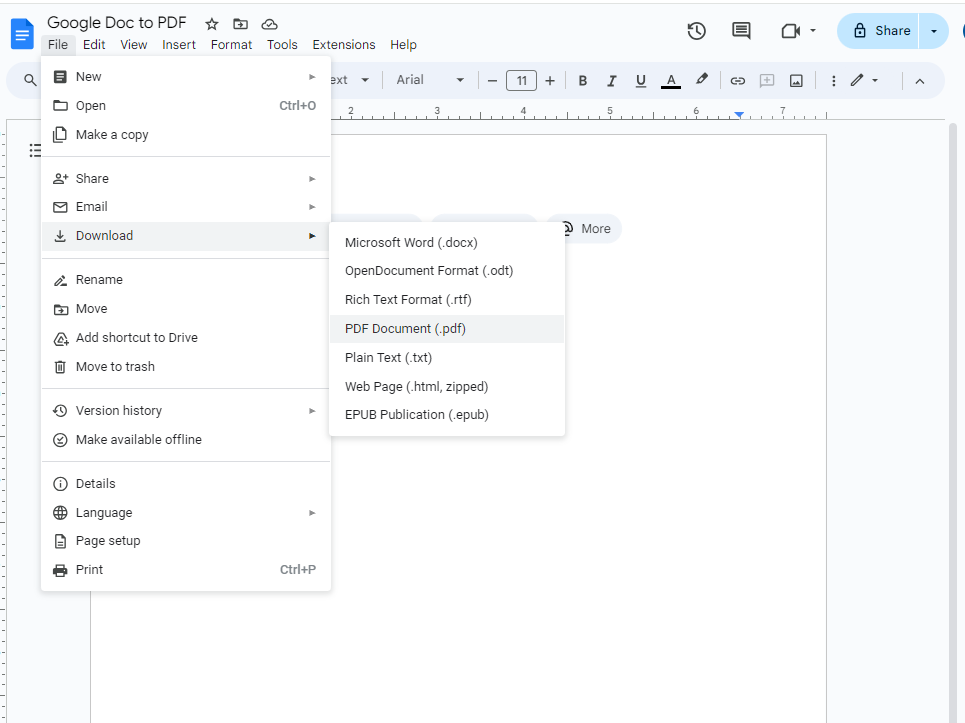Screen dimensions: 965x723
Task: Open the text color picker
Action: tap(671, 81)
